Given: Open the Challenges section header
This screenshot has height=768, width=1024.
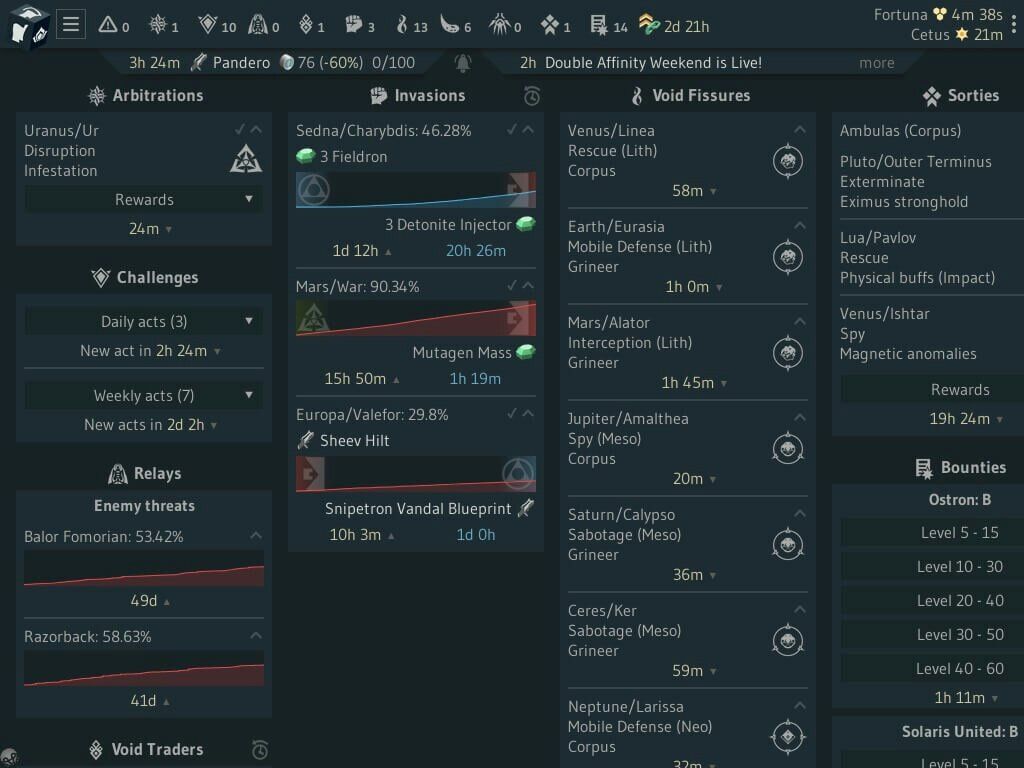Looking at the screenshot, I should coord(145,278).
